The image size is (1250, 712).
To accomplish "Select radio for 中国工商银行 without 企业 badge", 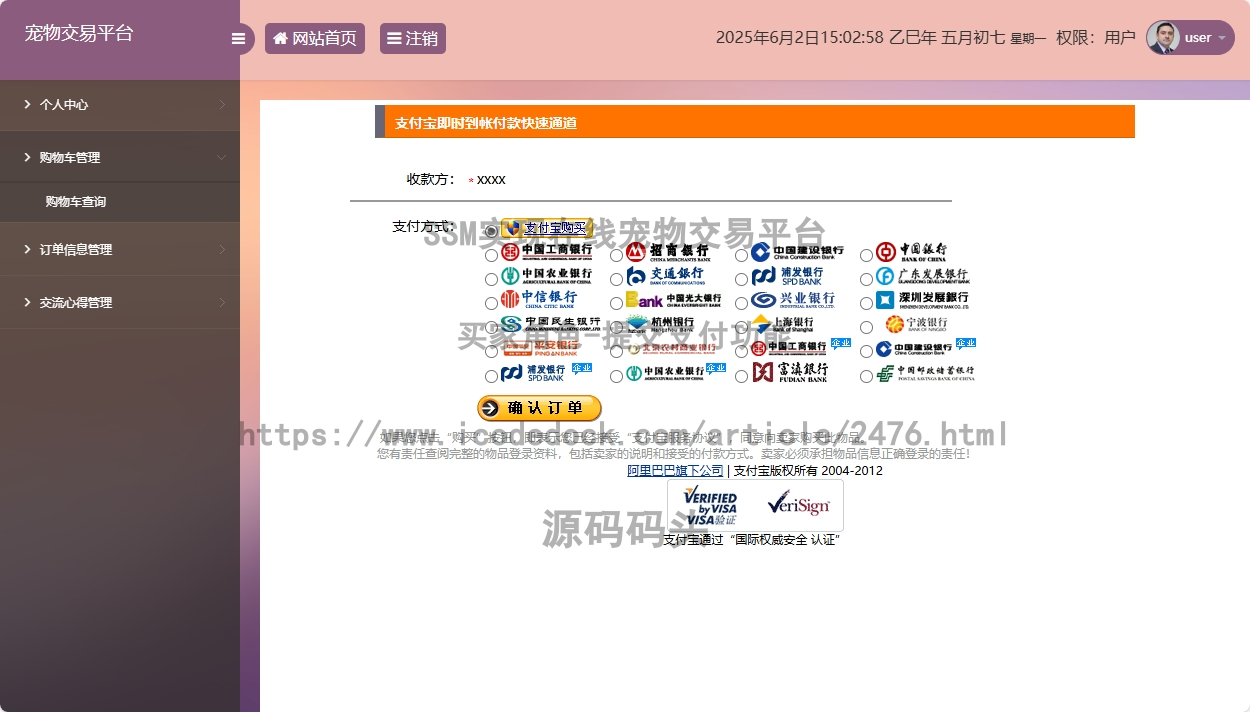I will tap(491, 255).
